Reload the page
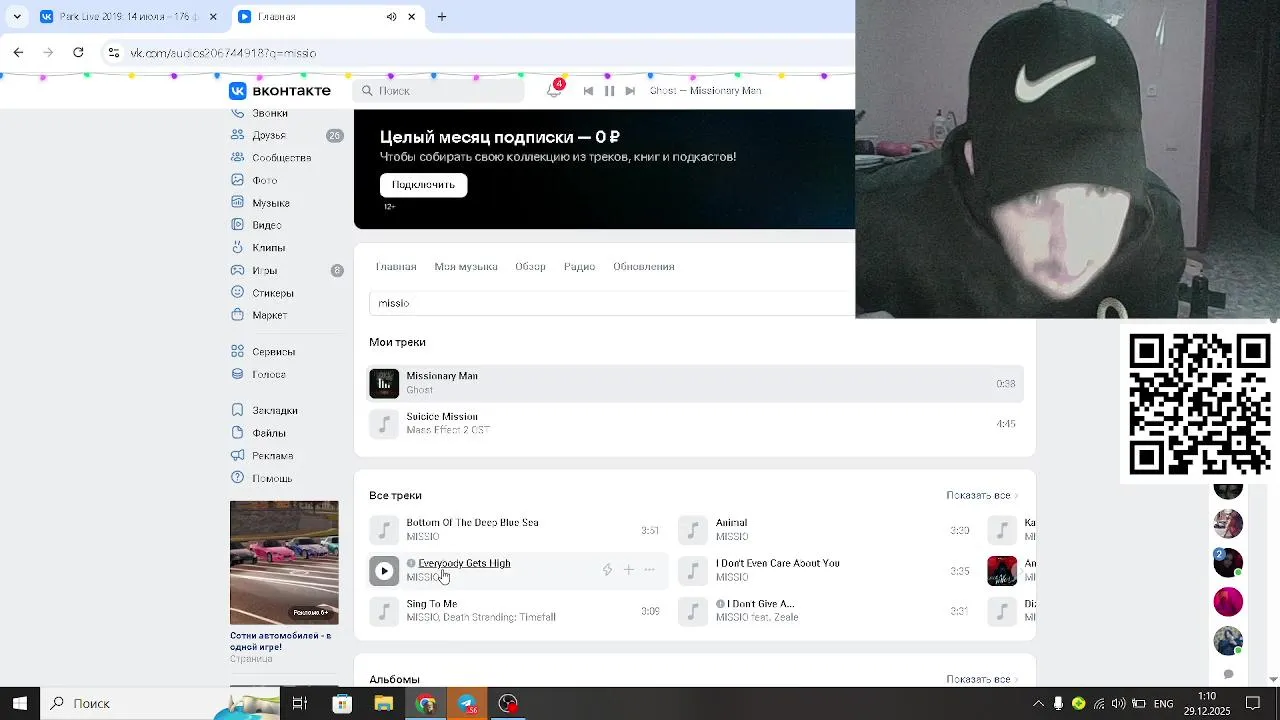This screenshot has height=720, width=1280. point(78,52)
